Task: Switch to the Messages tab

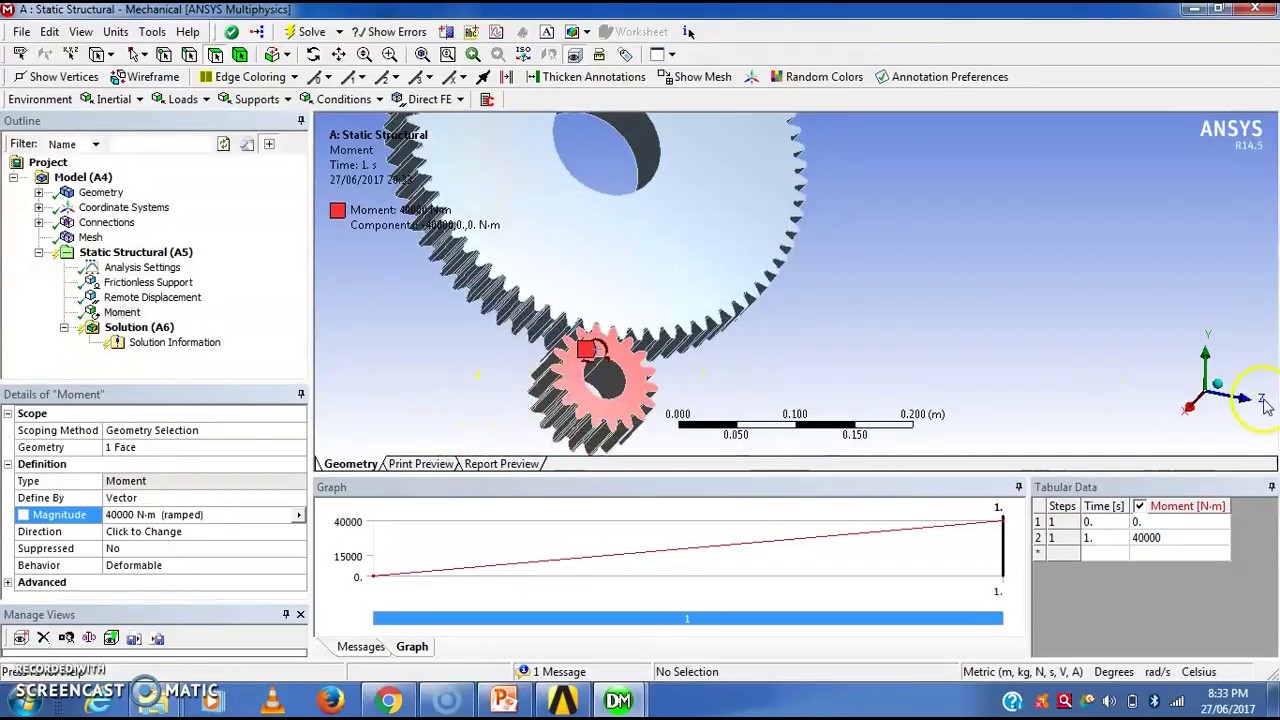Action: tap(360, 647)
